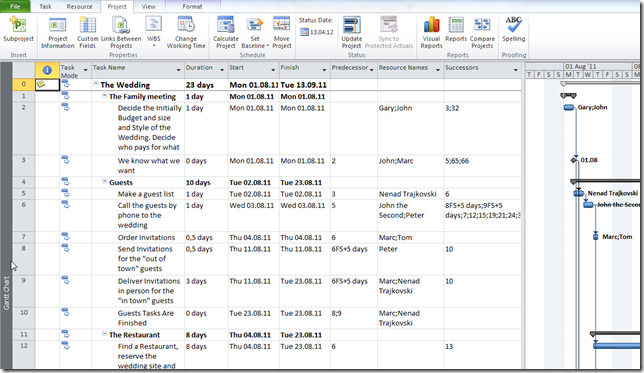Click Change Working Time icon
The image size is (644, 373).
(x=186, y=24)
